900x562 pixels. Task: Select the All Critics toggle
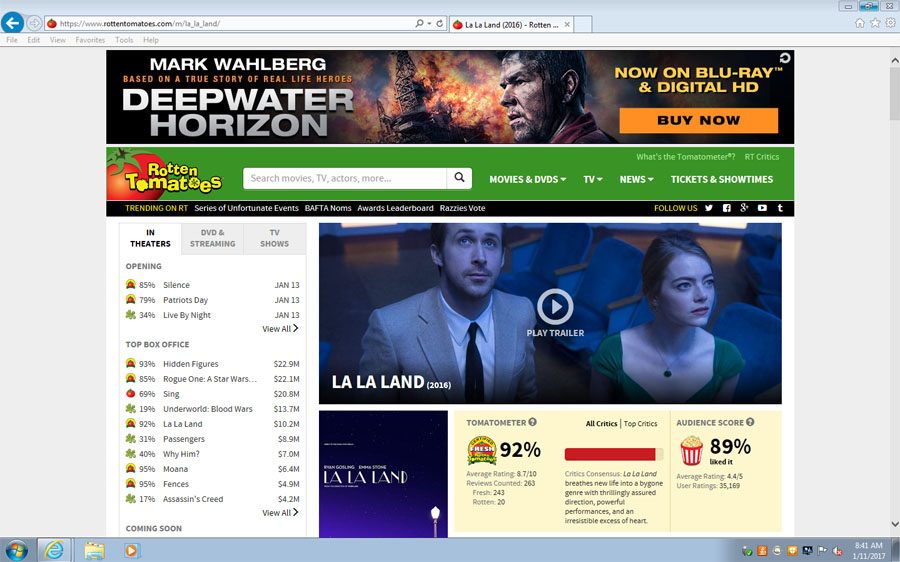[x=601, y=424]
